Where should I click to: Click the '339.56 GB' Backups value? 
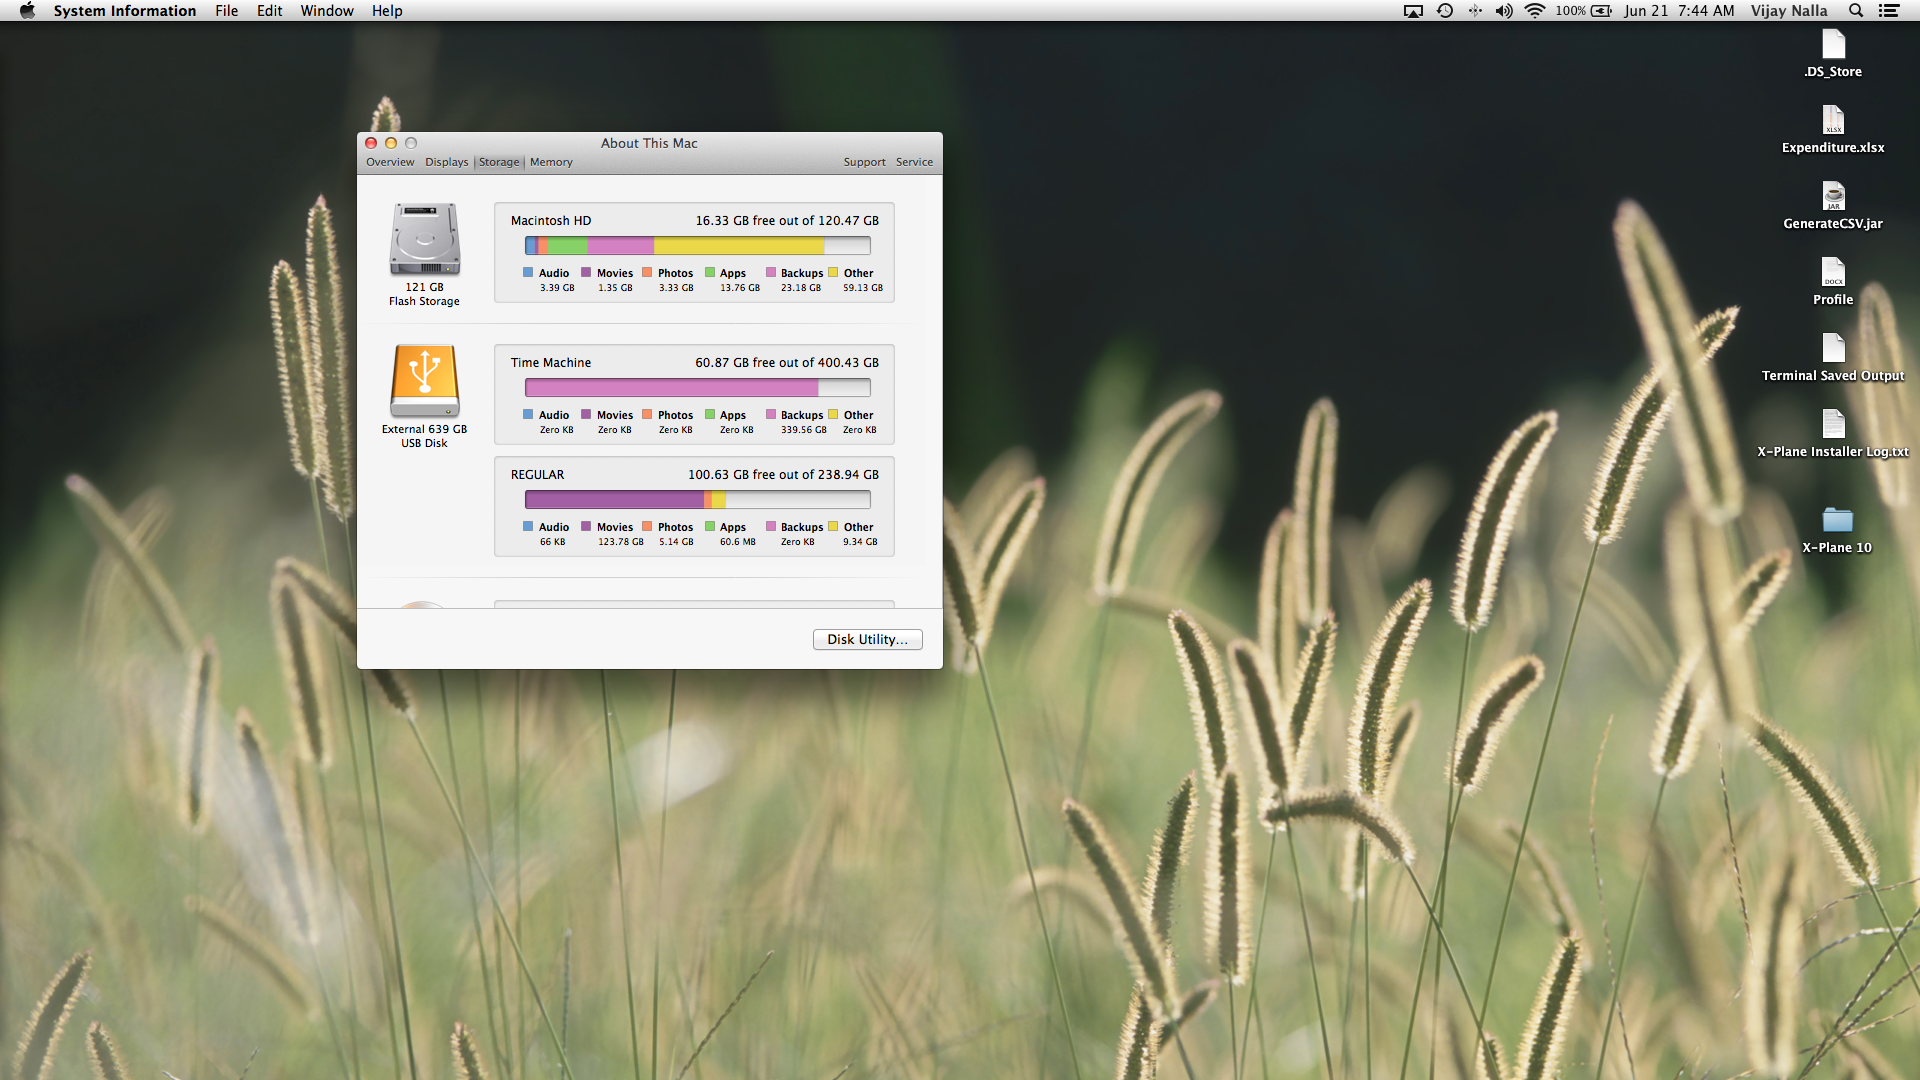(x=804, y=430)
